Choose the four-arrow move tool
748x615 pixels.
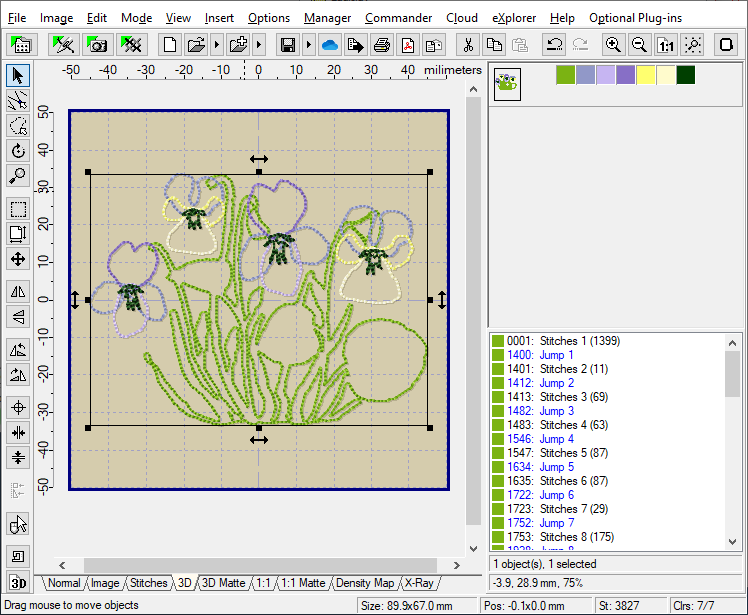18,259
